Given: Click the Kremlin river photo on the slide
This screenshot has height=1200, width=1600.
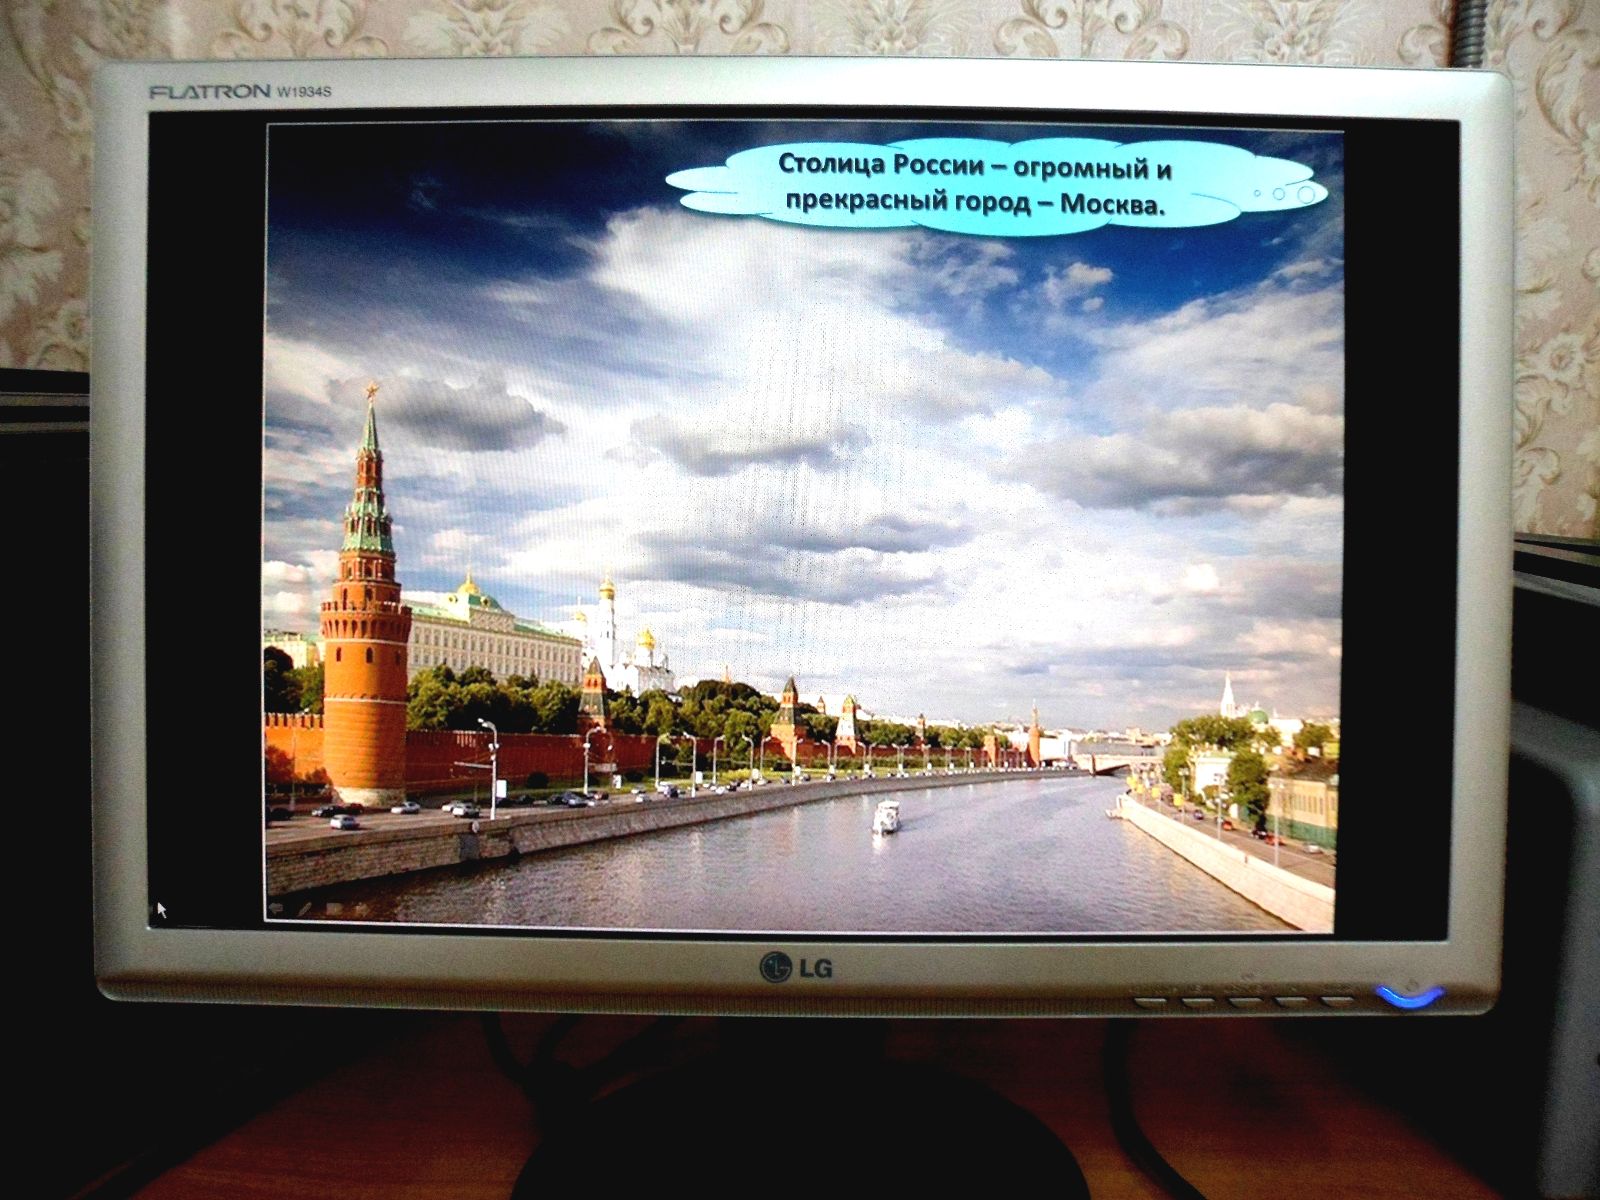Looking at the screenshot, I should (802, 528).
